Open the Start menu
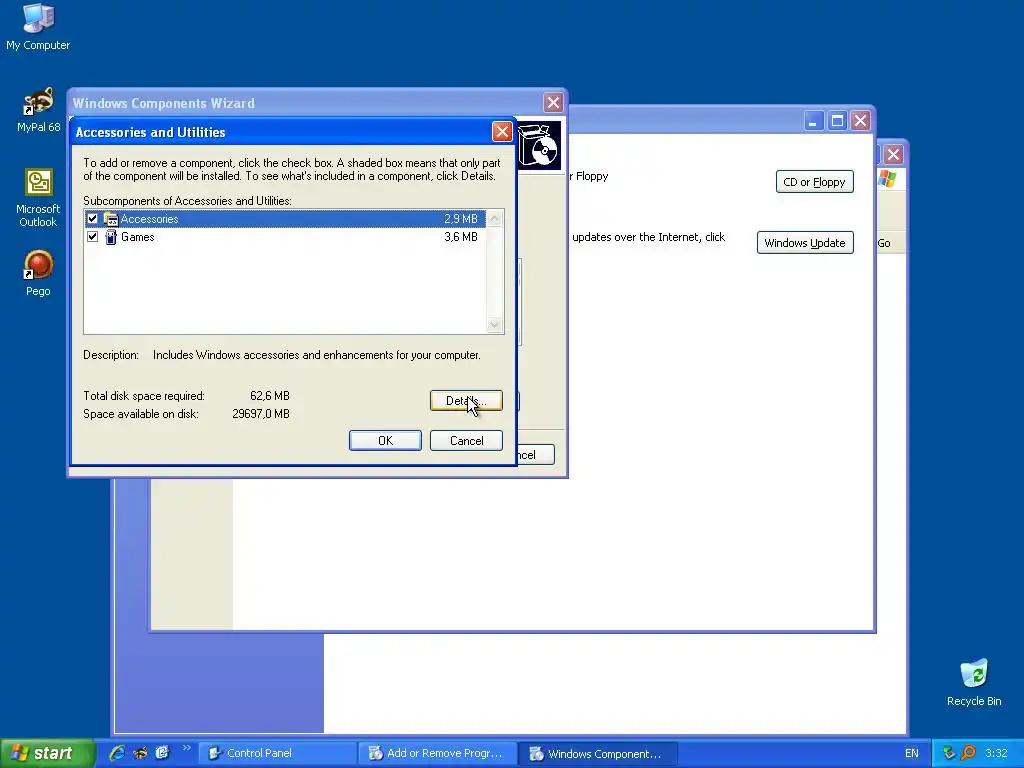Viewport: 1024px width, 768px height. click(47, 753)
